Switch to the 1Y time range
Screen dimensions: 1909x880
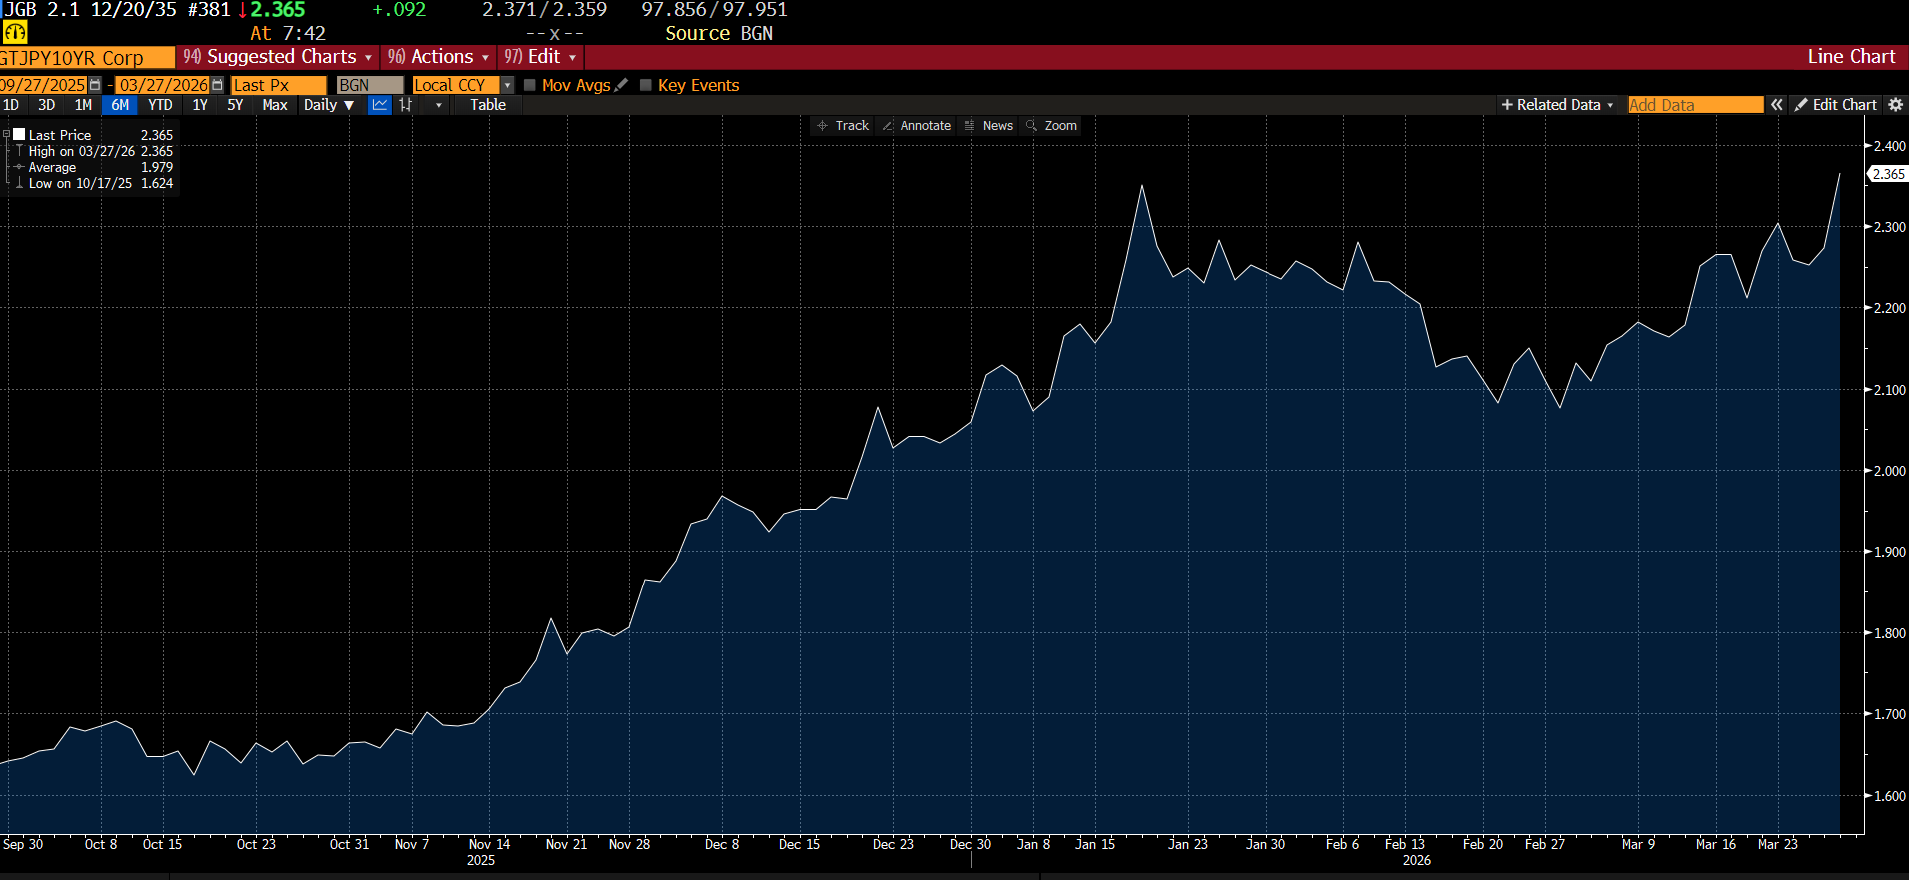[200, 105]
